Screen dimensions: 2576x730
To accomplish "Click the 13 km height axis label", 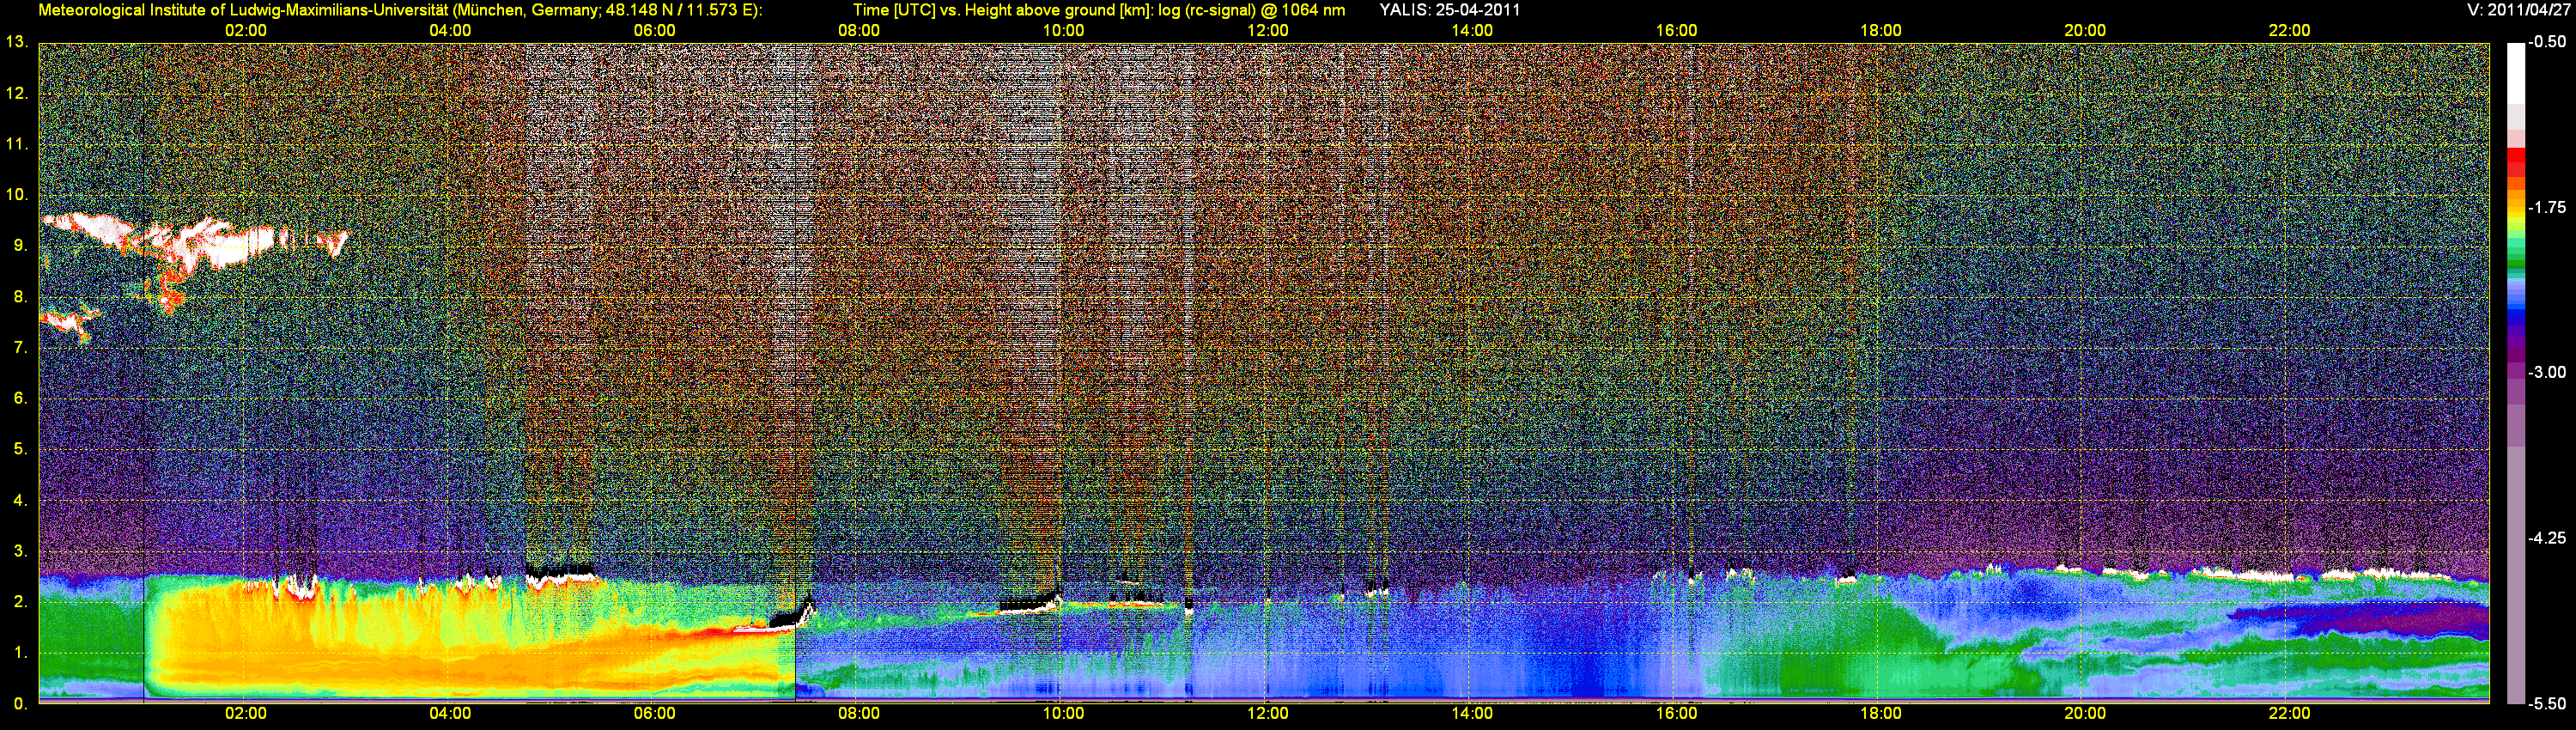I will pos(16,42).
